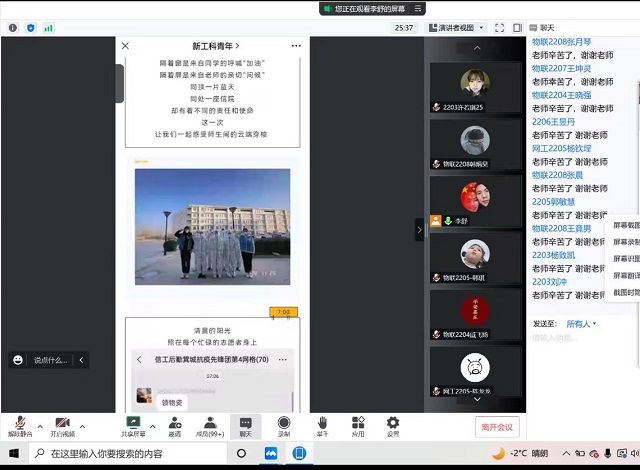Open blue phone app icon on taskbar
Viewport: 640px width, 470px height.
[x=299, y=453]
